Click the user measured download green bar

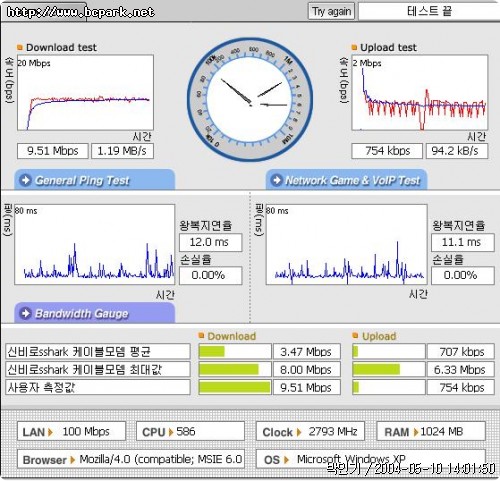235,387
